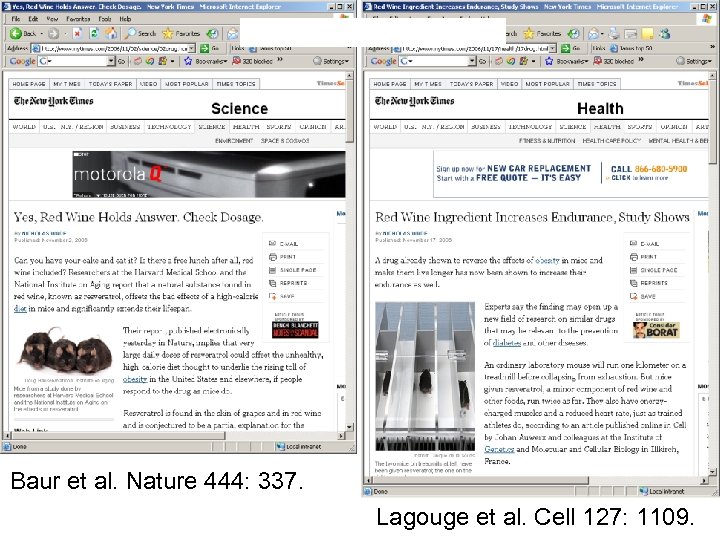Open History icon in the Science window

212,34
